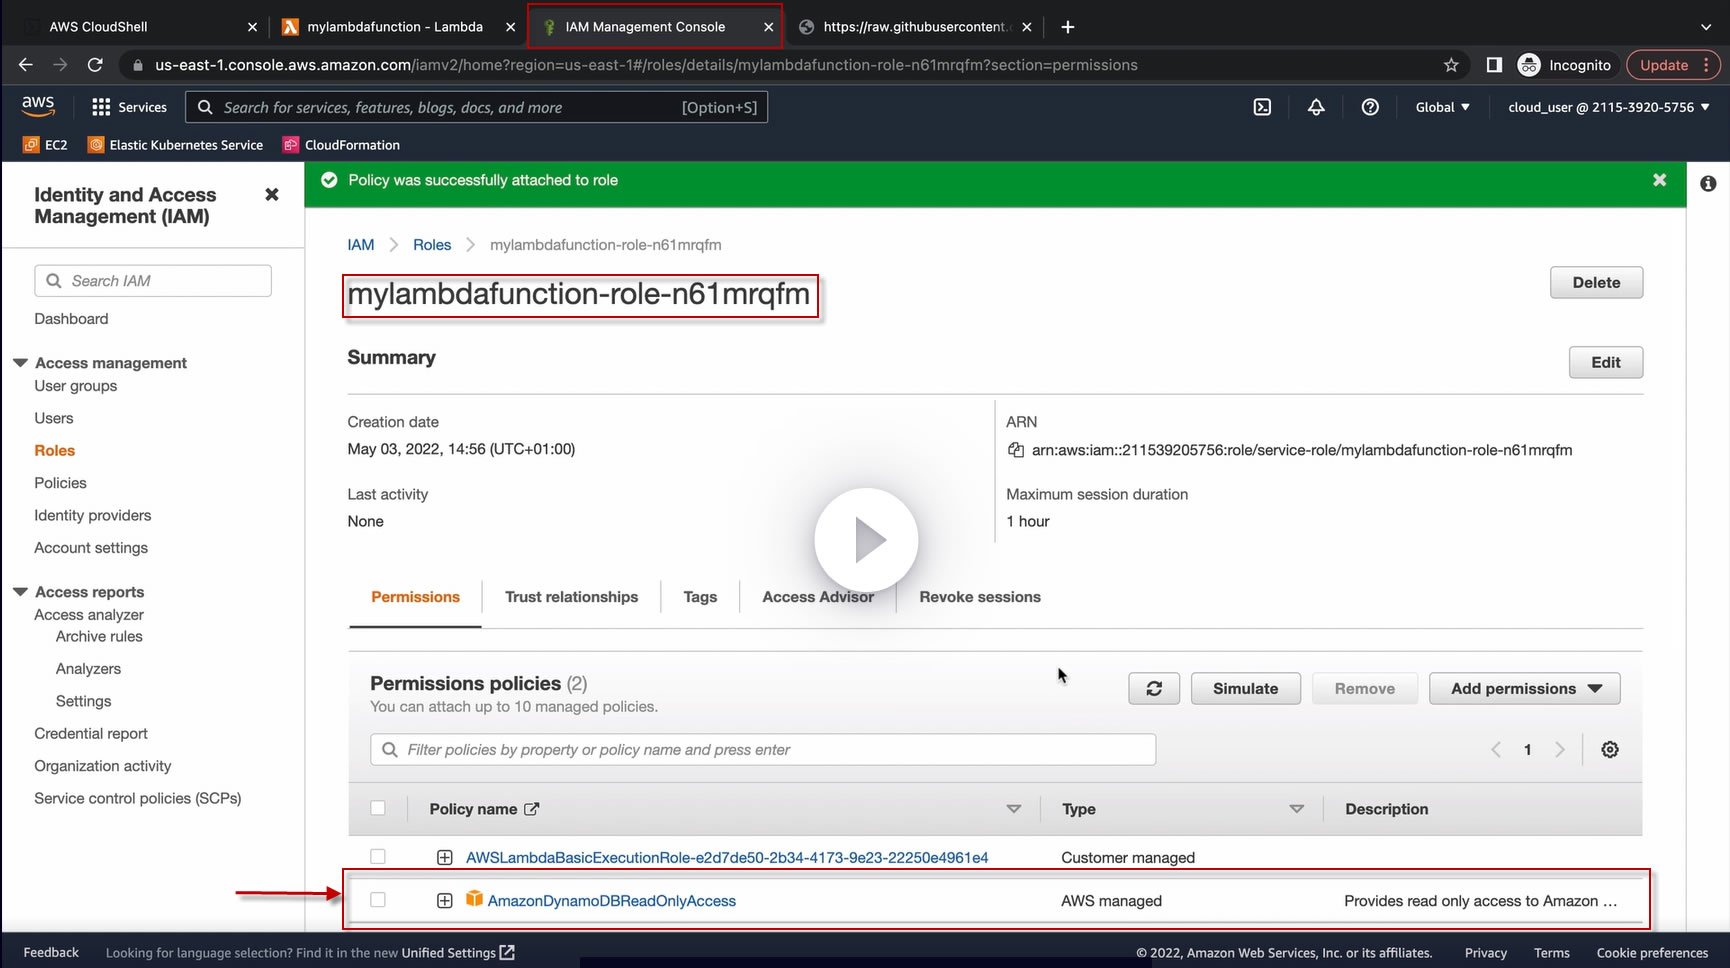This screenshot has height=968, width=1730.
Task: Open the AWSLambdaBasicExecutionRole policy link
Action: [x=727, y=858]
